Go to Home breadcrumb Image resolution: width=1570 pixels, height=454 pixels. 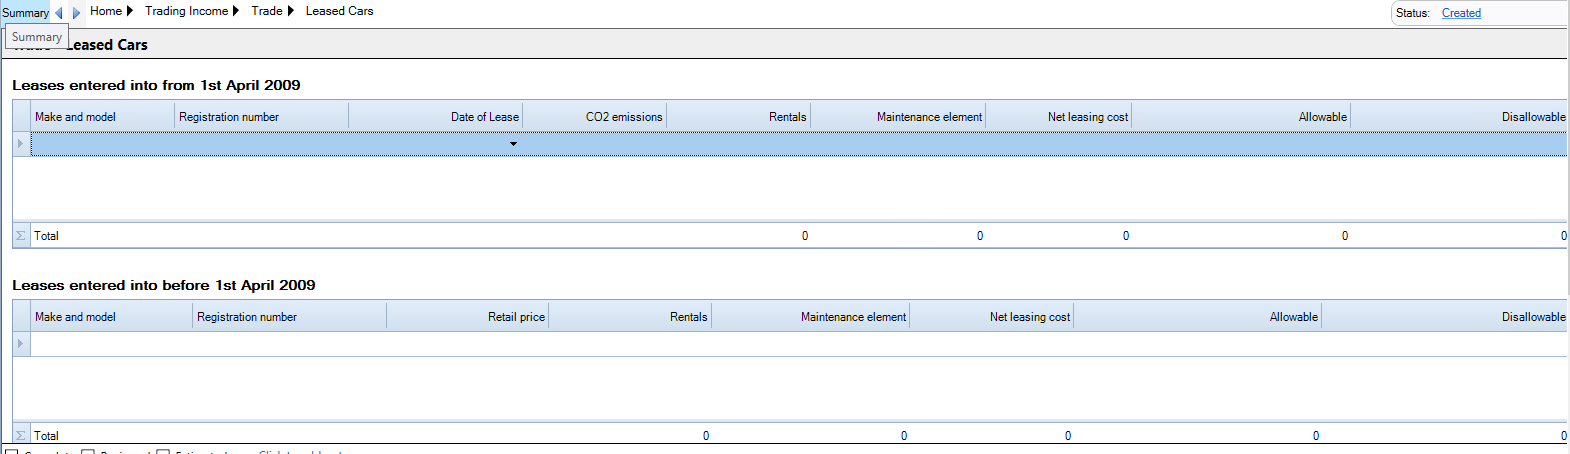coord(105,11)
